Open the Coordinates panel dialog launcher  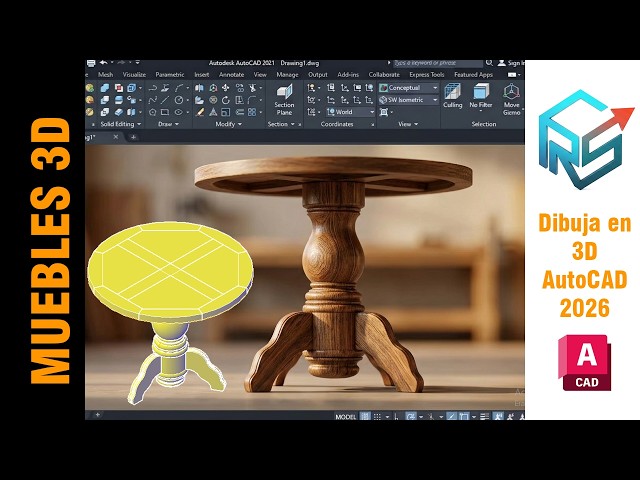click(x=373, y=124)
